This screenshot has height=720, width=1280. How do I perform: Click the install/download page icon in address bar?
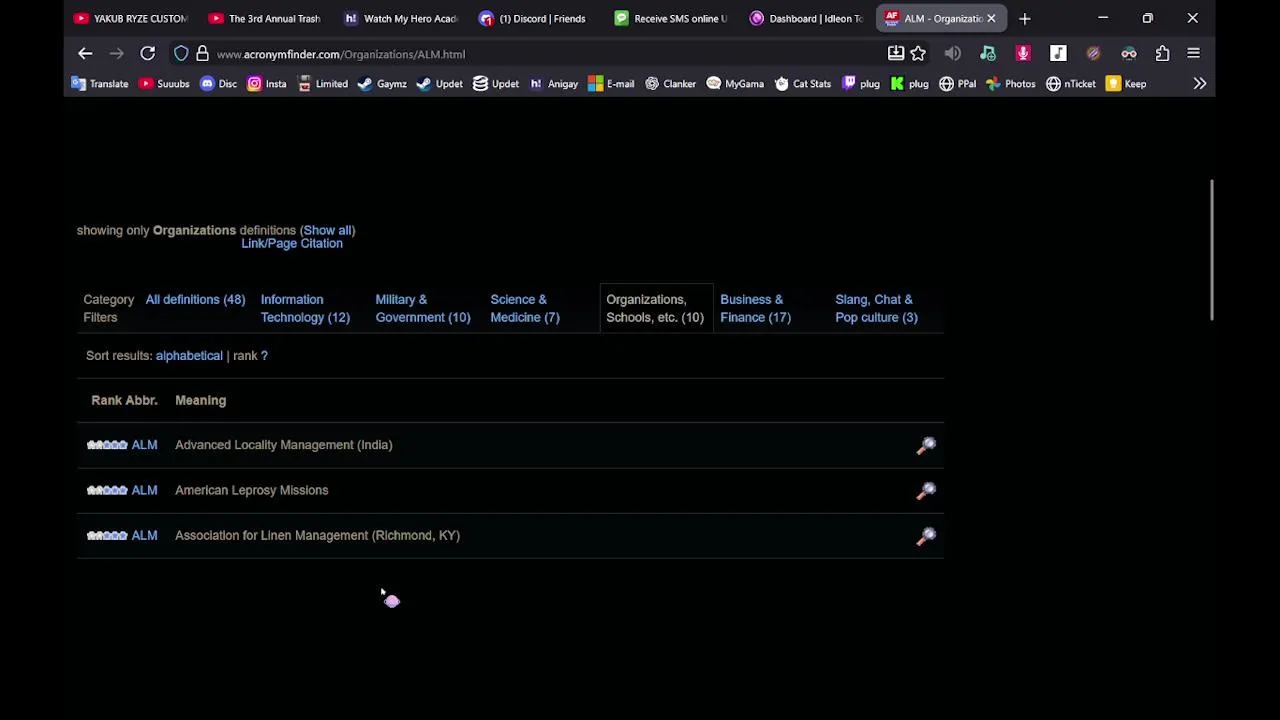(x=896, y=54)
